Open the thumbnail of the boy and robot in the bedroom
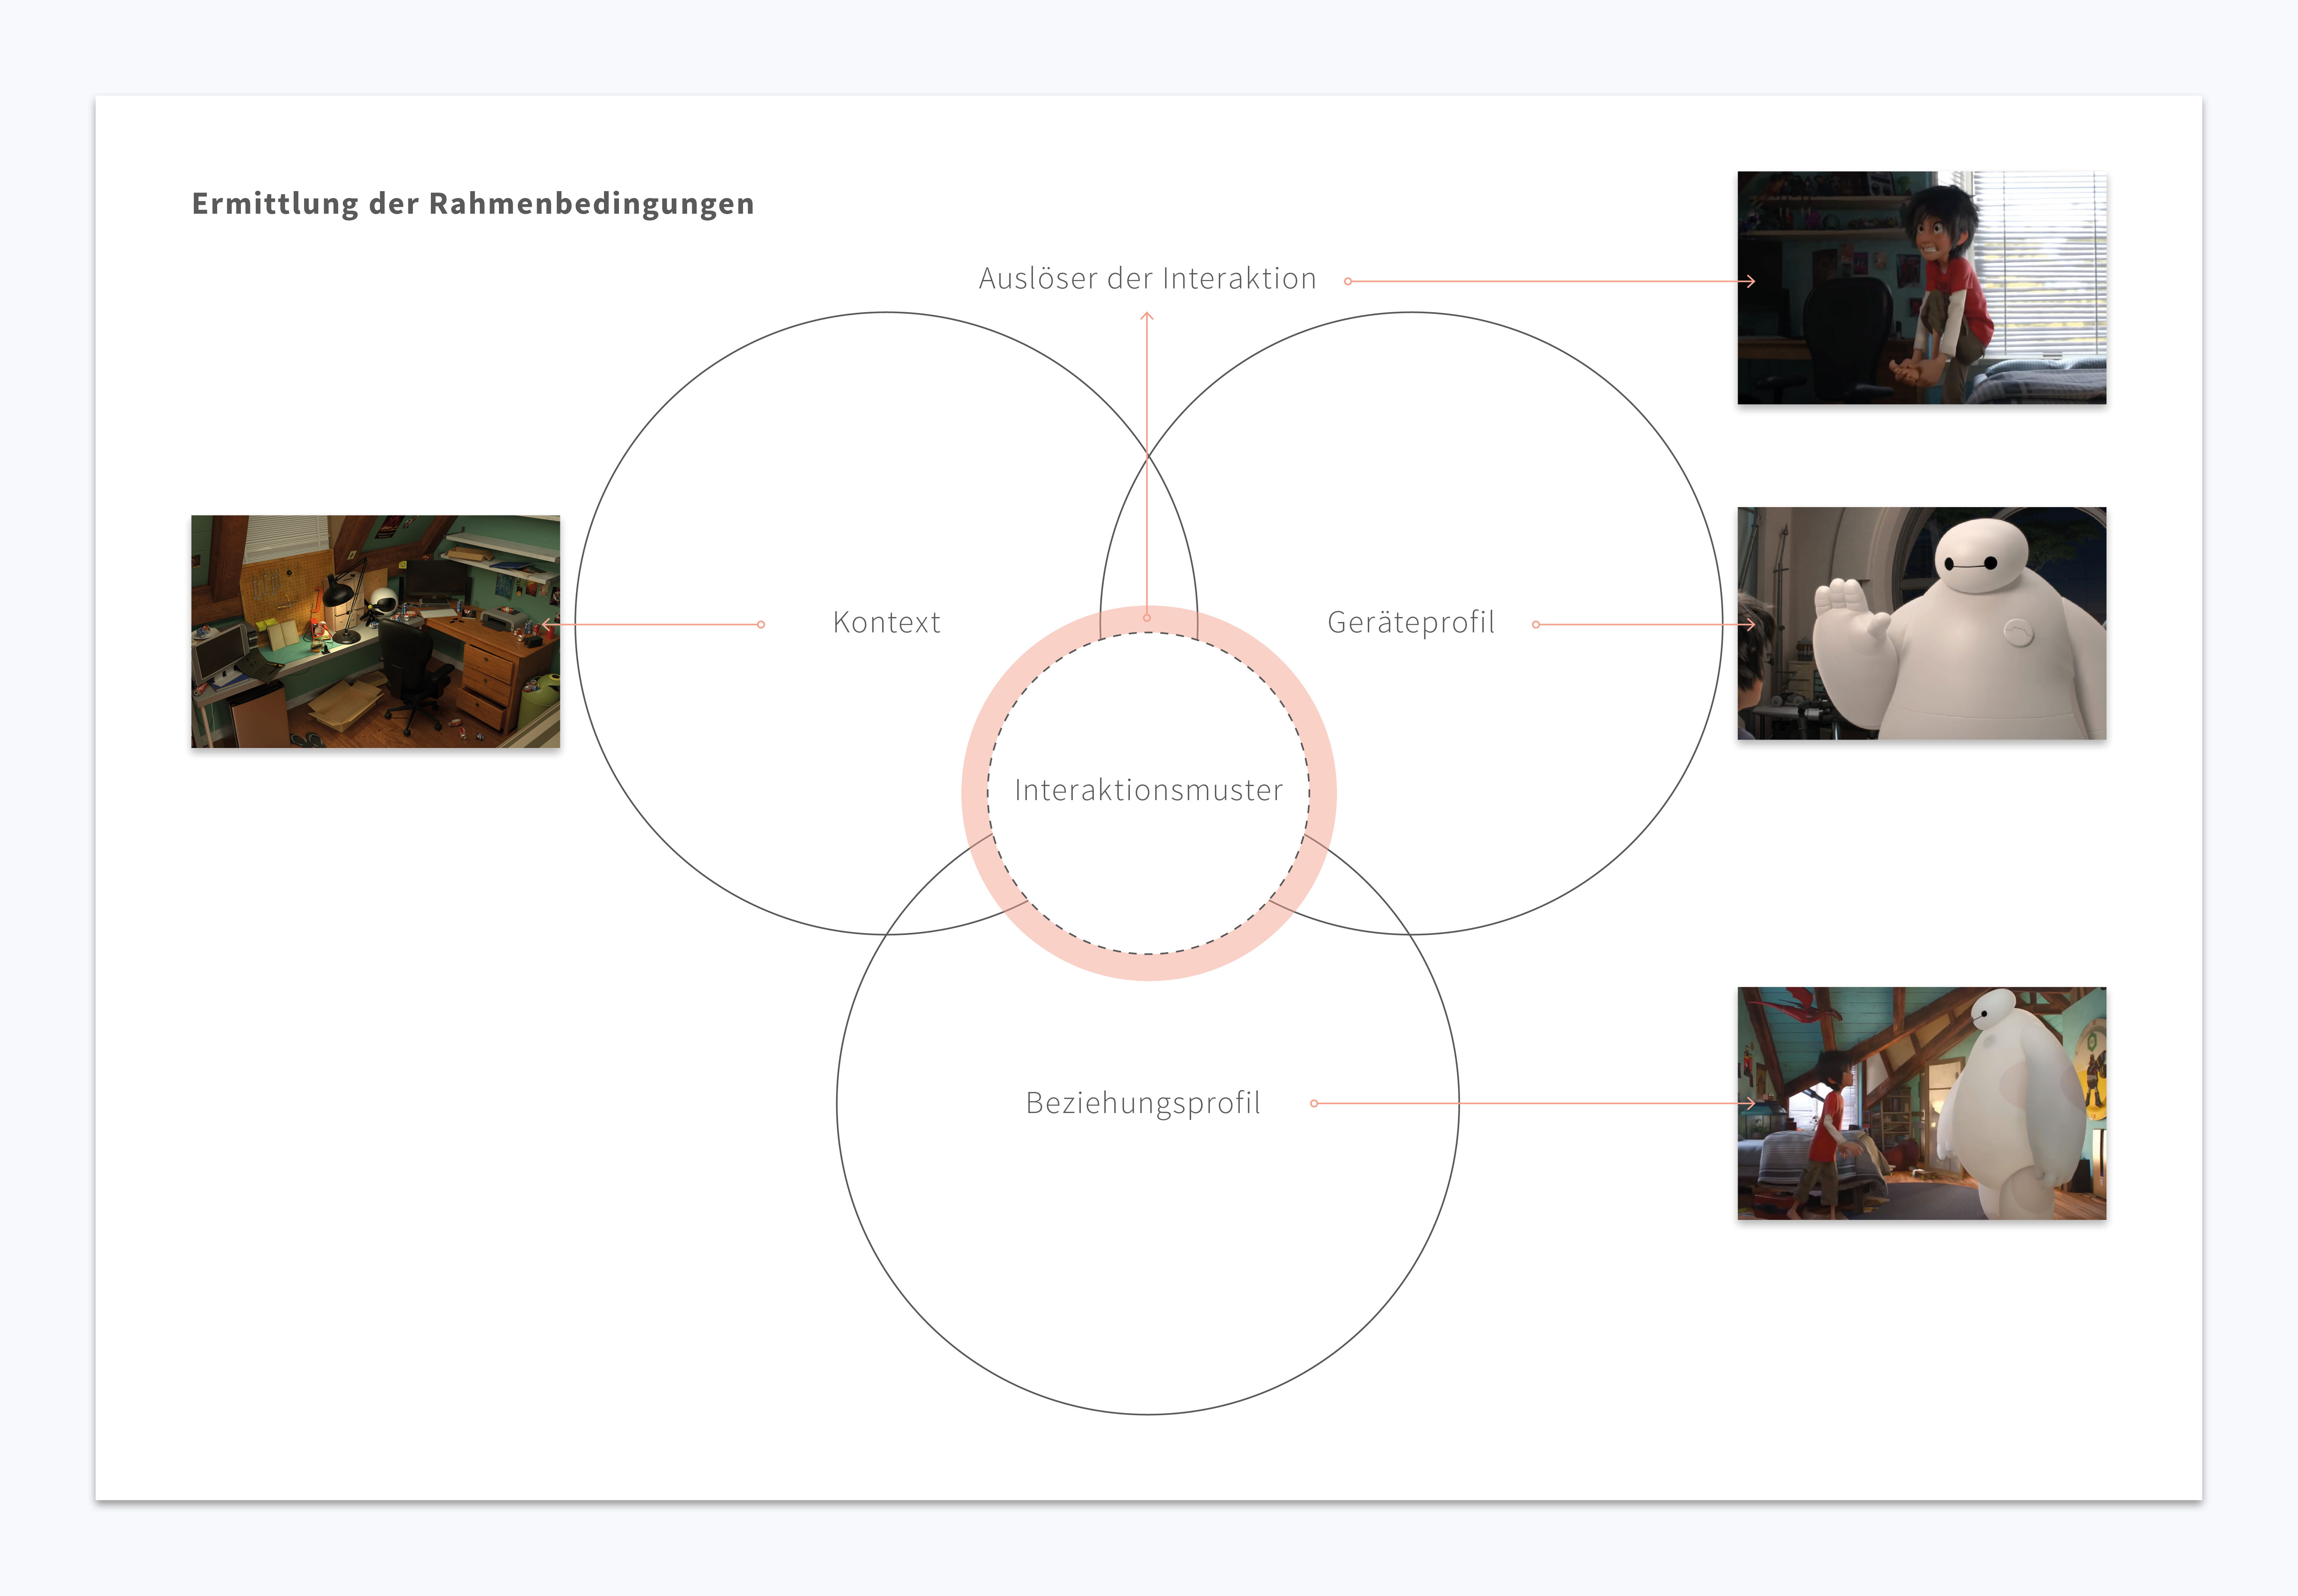This screenshot has width=2298, height=1596. [1921, 1103]
